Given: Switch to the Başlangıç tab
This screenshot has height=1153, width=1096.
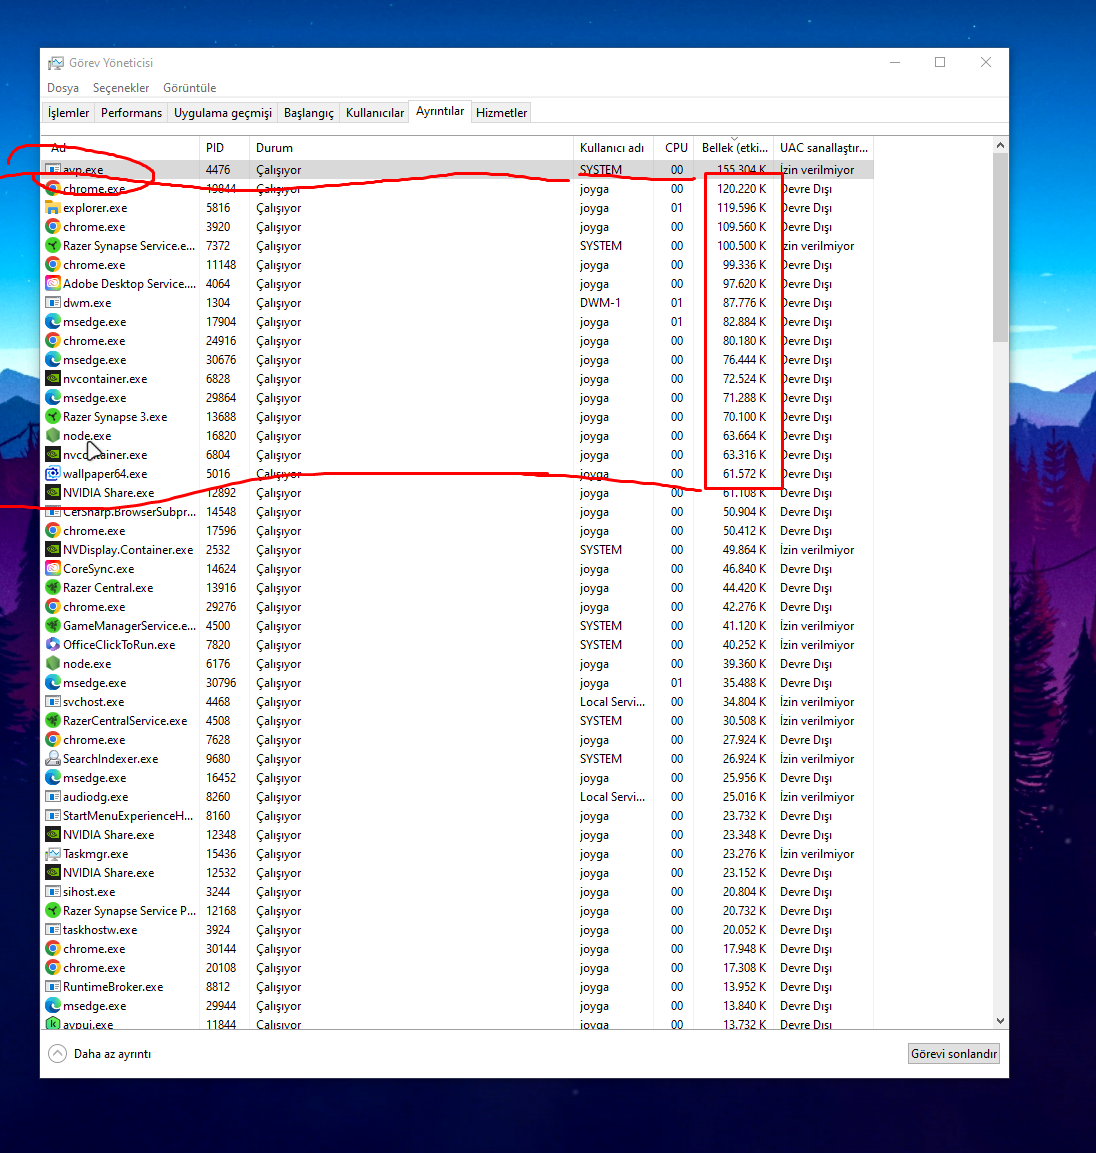Looking at the screenshot, I should (309, 113).
